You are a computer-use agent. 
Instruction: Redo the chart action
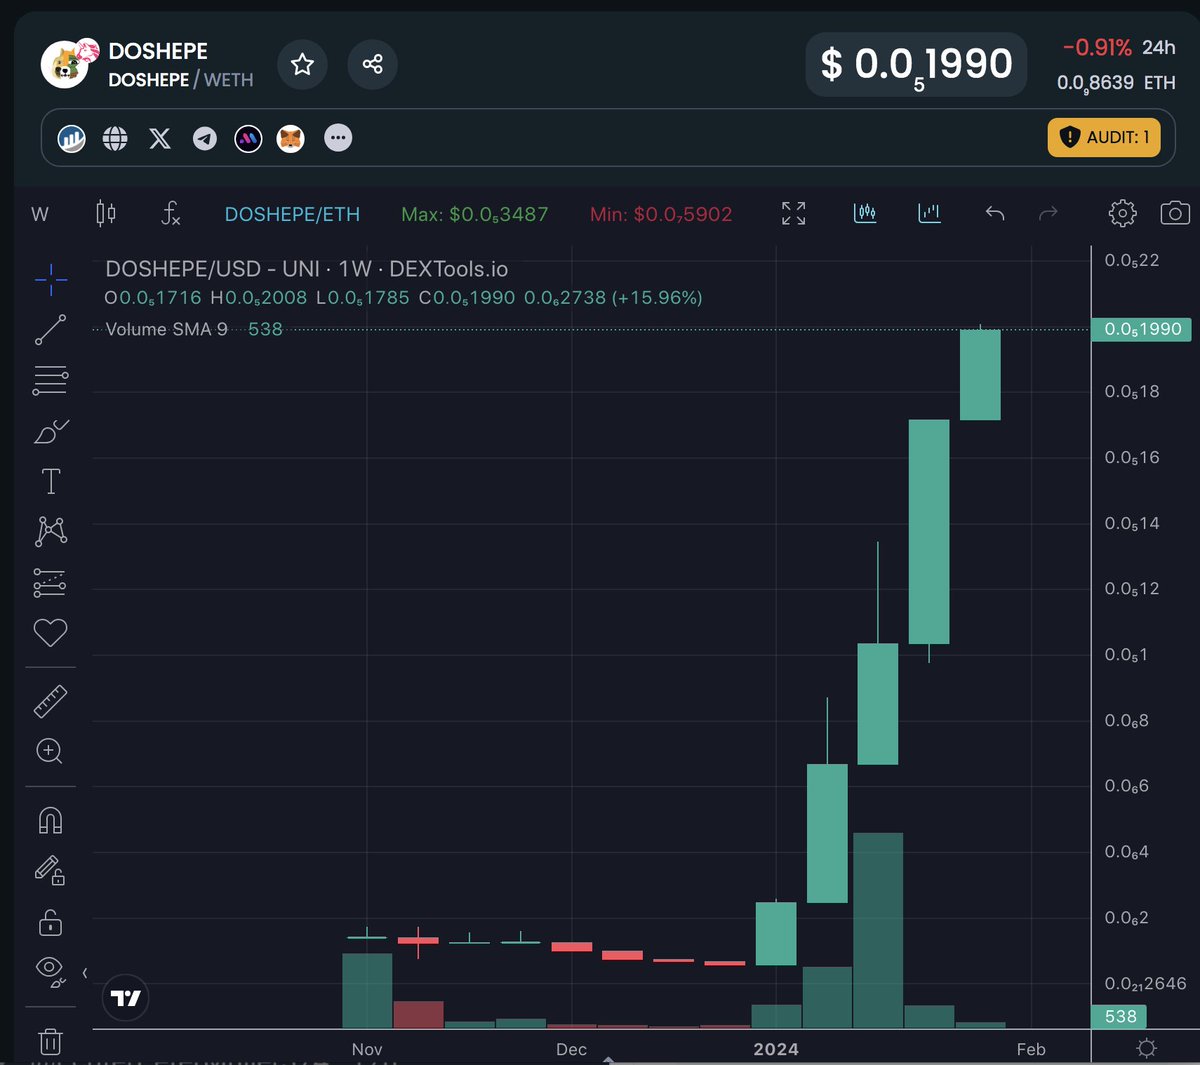(1048, 213)
